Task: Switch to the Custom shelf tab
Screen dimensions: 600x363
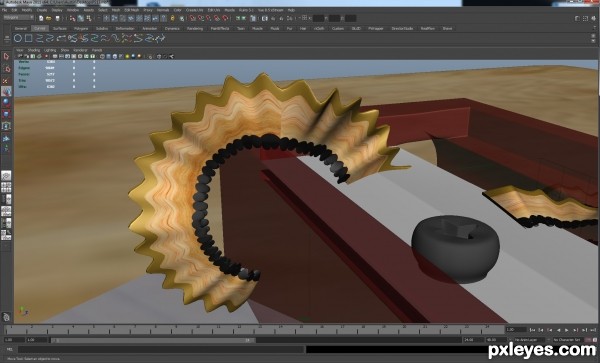Action: (338, 28)
